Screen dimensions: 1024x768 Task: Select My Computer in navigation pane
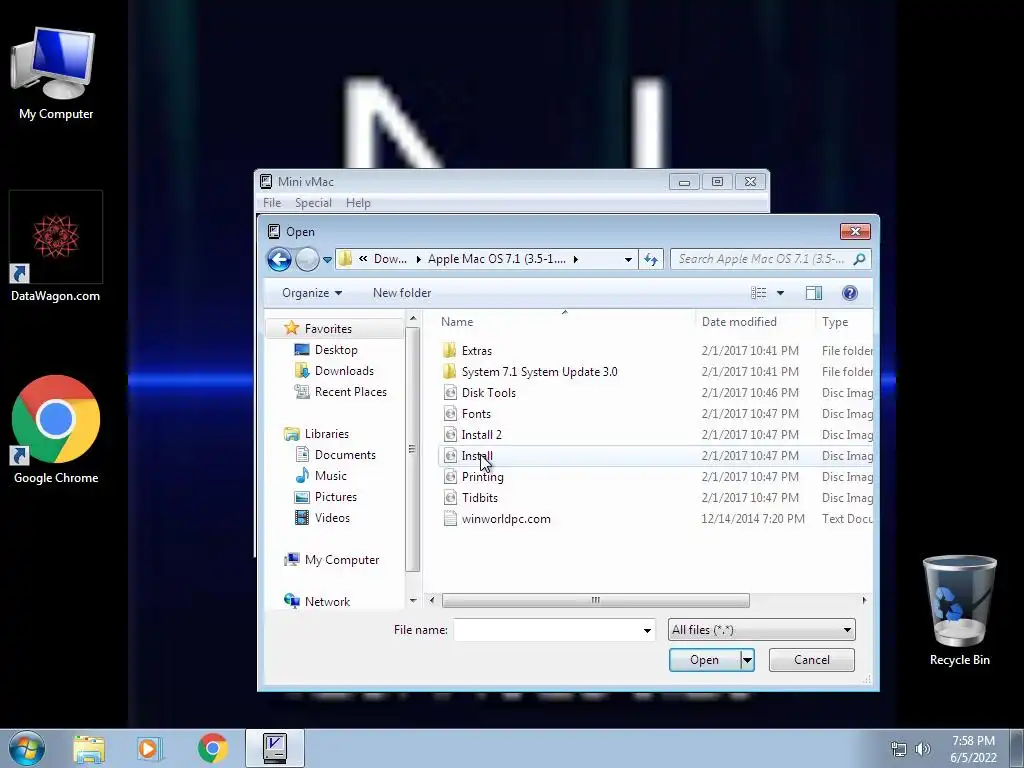pyautogui.click(x=332, y=560)
